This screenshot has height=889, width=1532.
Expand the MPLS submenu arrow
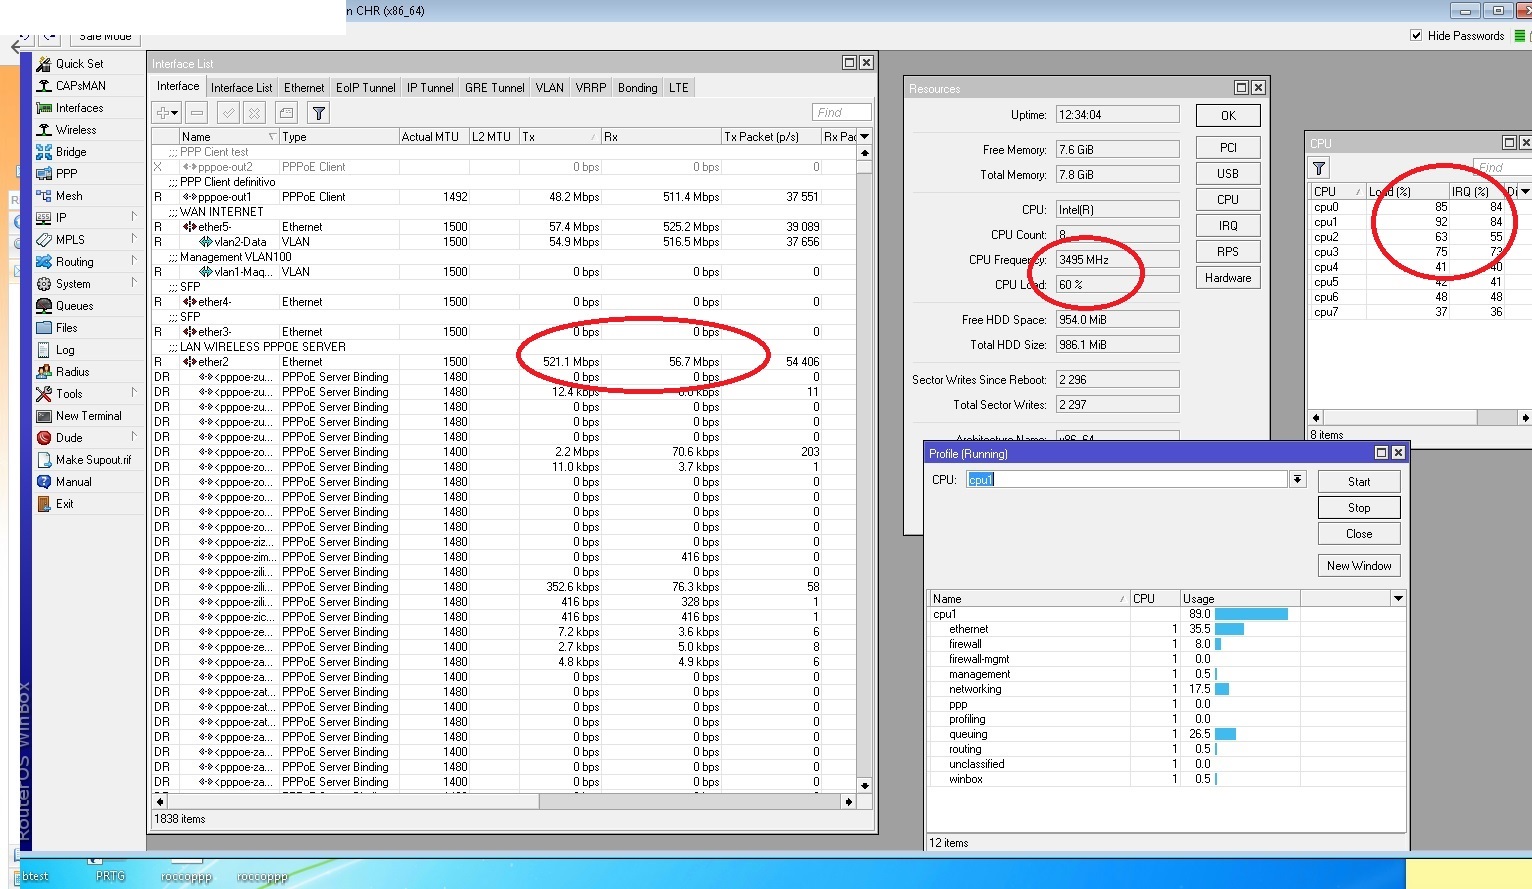tap(134, 239)
